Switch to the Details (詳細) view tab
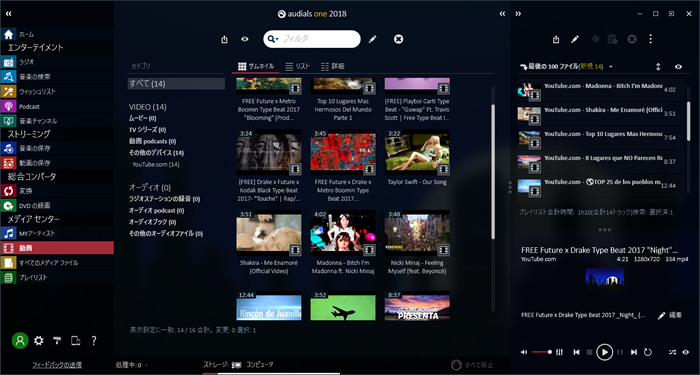Viewport: 700px width, 375px height. tap(333, 66)
